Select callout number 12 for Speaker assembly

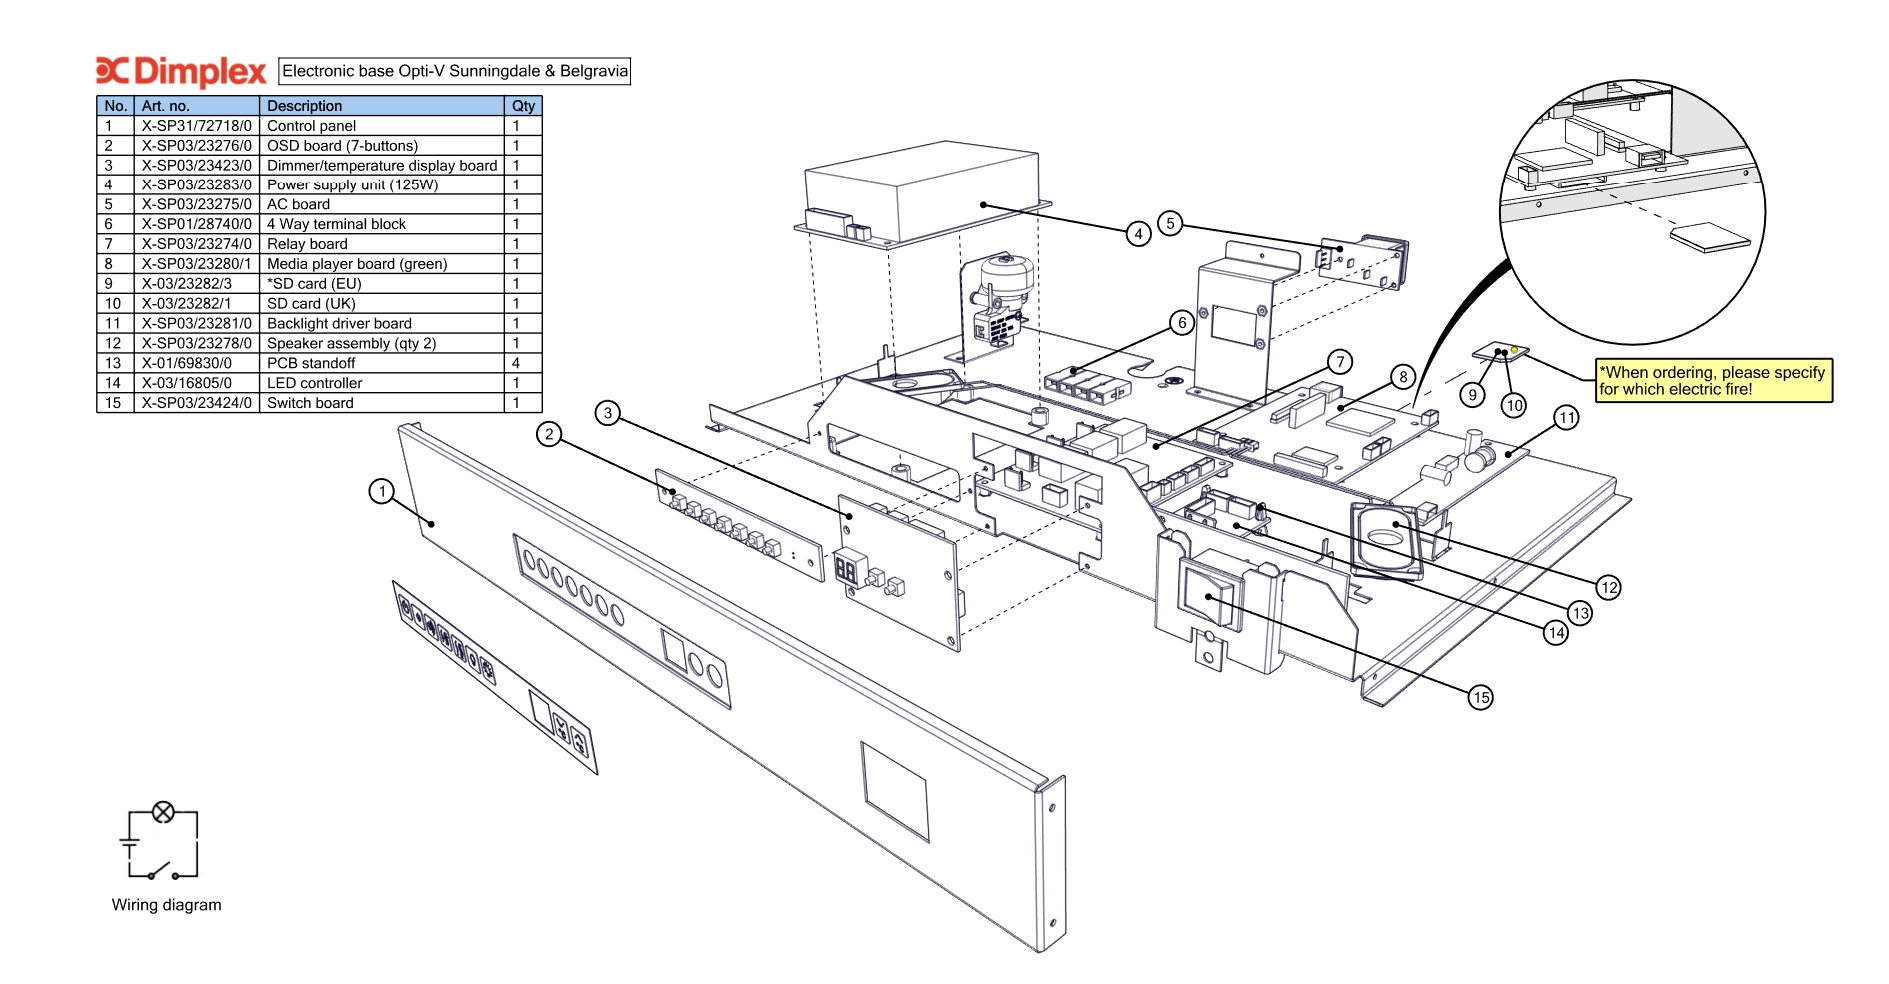tap(1608, 587)
